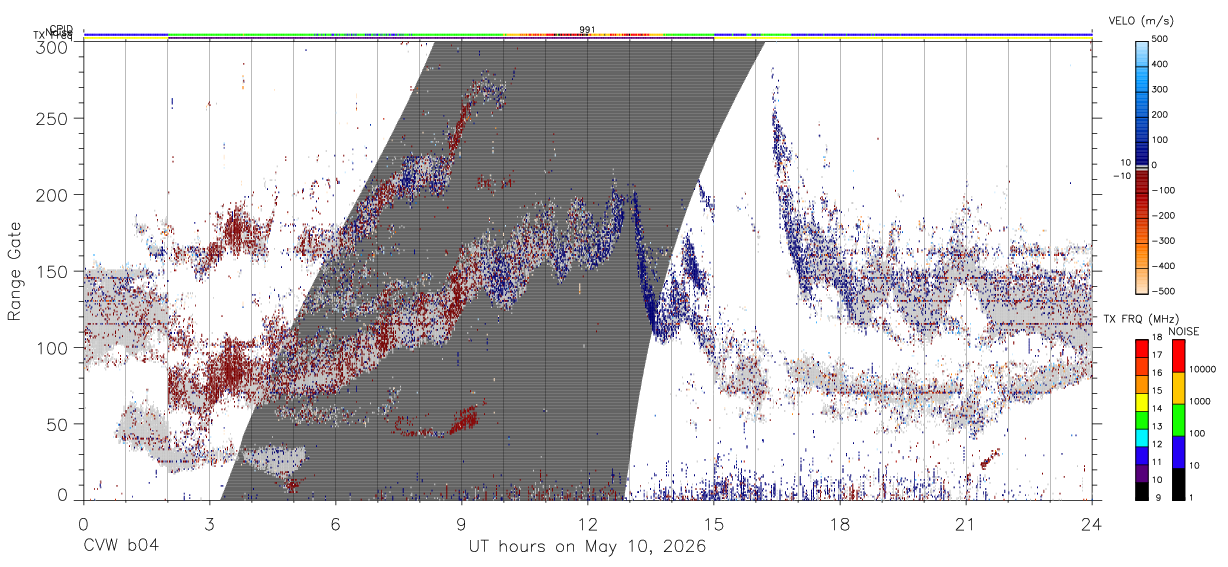The width and height of the screenshot is (1228, 567).
Task: Pick the black swatch at NOISE legend bottom
Action: pyautogui.click(x=1178, y=484)
